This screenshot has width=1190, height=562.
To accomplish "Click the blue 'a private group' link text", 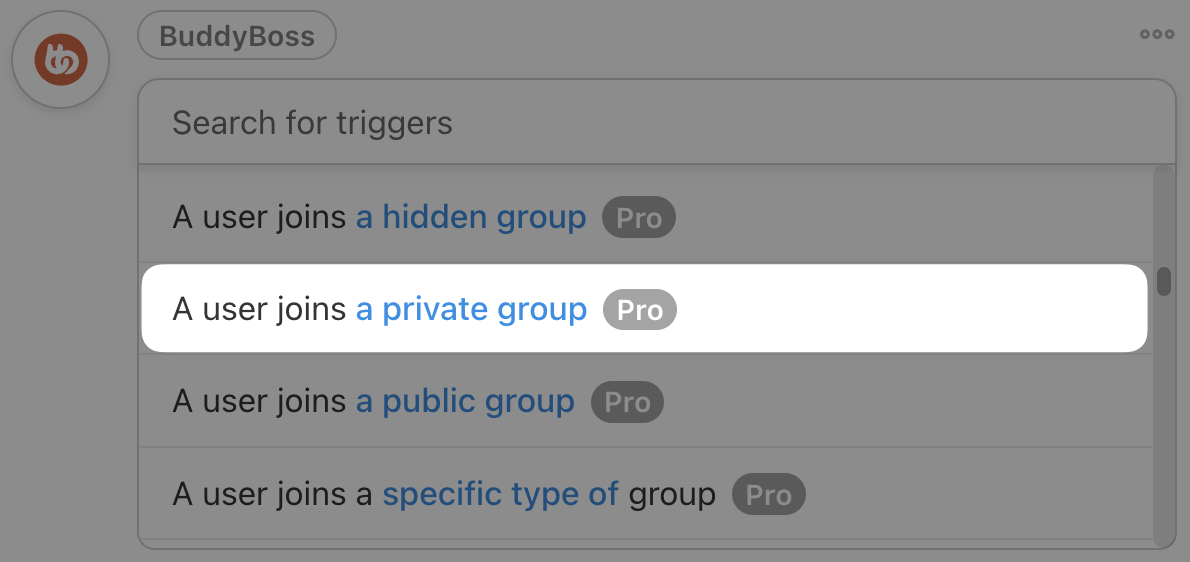I will coord(471,310).
